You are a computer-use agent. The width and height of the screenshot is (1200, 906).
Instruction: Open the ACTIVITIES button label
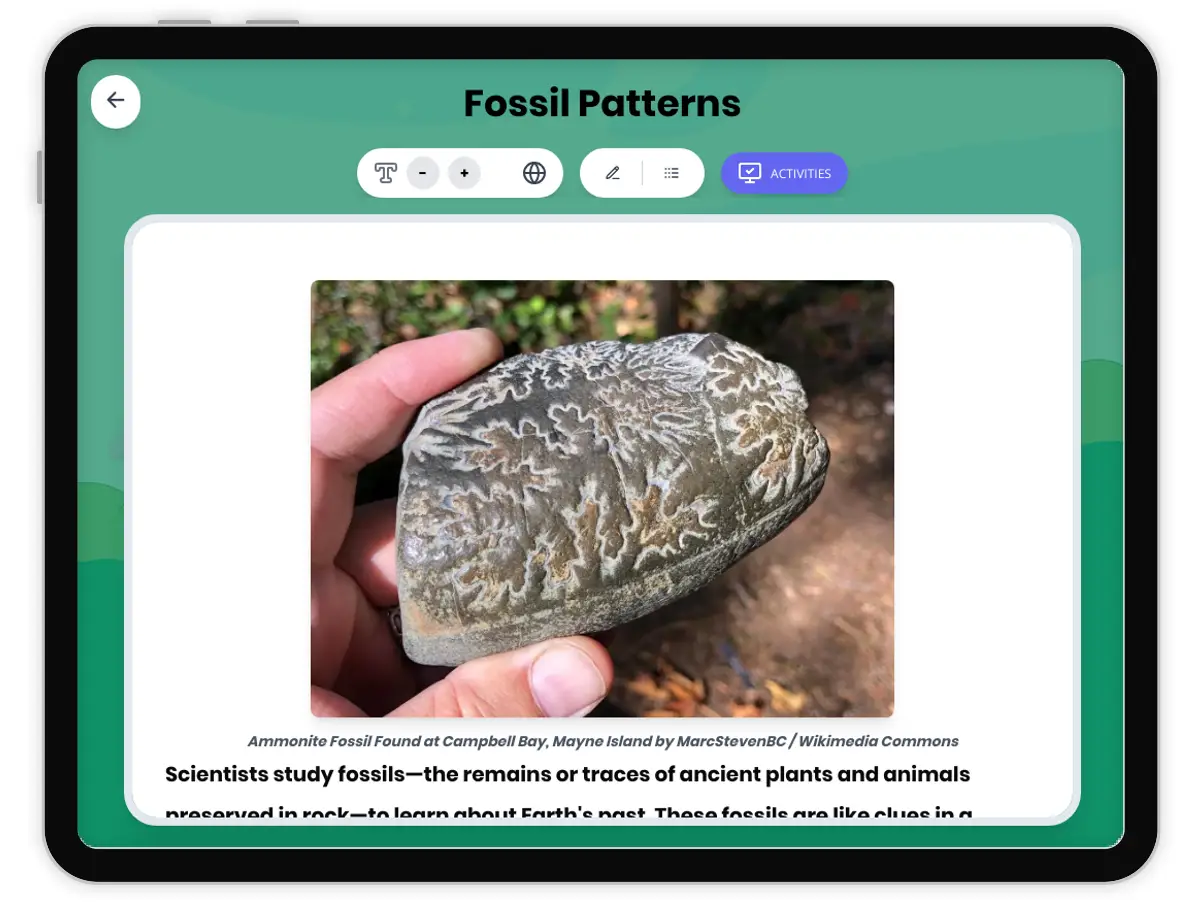click(800, 174)
